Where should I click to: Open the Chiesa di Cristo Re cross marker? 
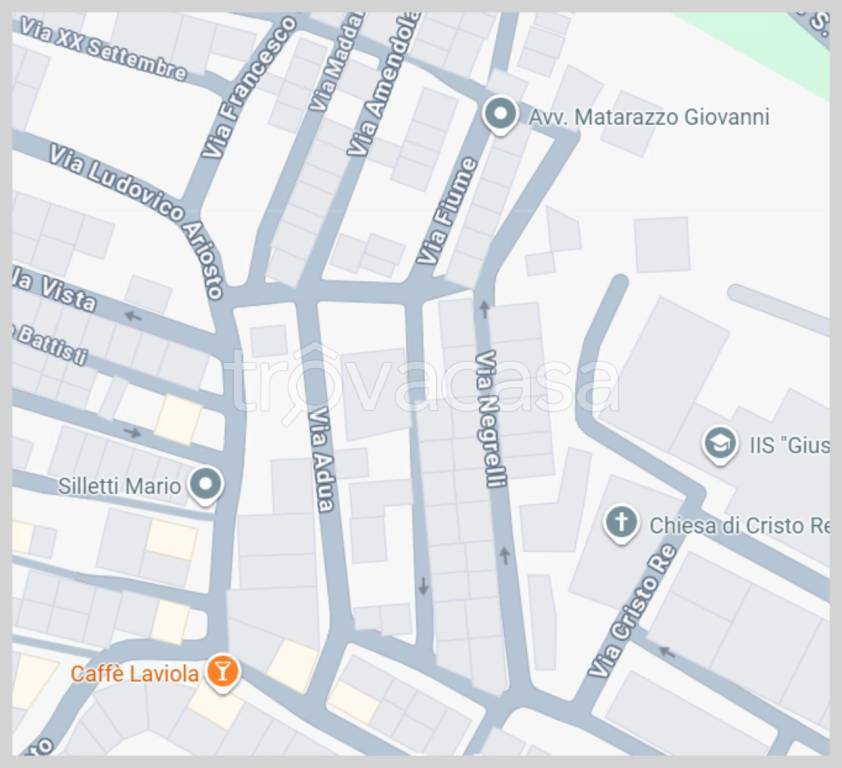coord(621,524)
